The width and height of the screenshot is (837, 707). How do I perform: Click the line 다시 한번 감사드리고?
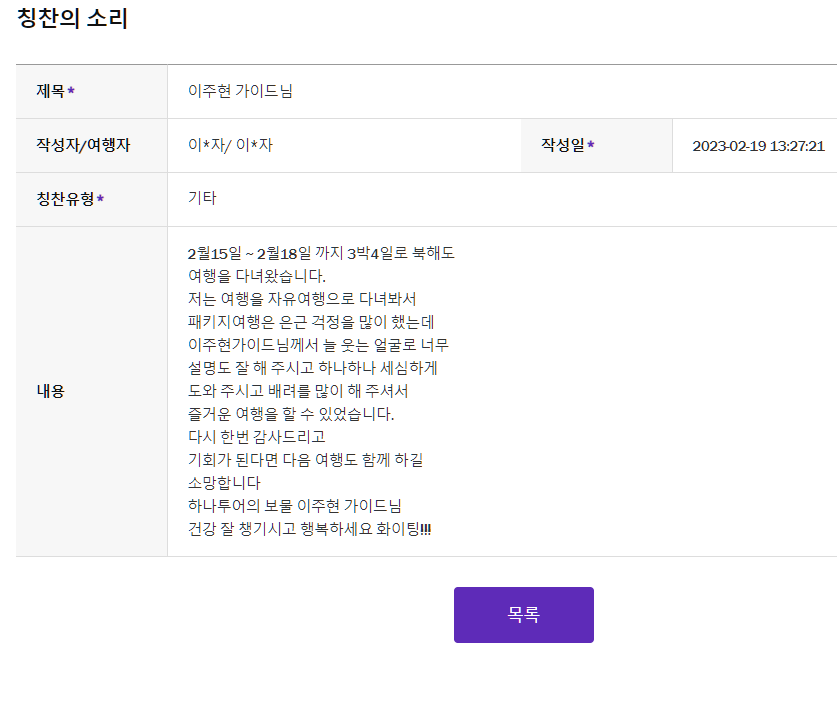(257, 437)
